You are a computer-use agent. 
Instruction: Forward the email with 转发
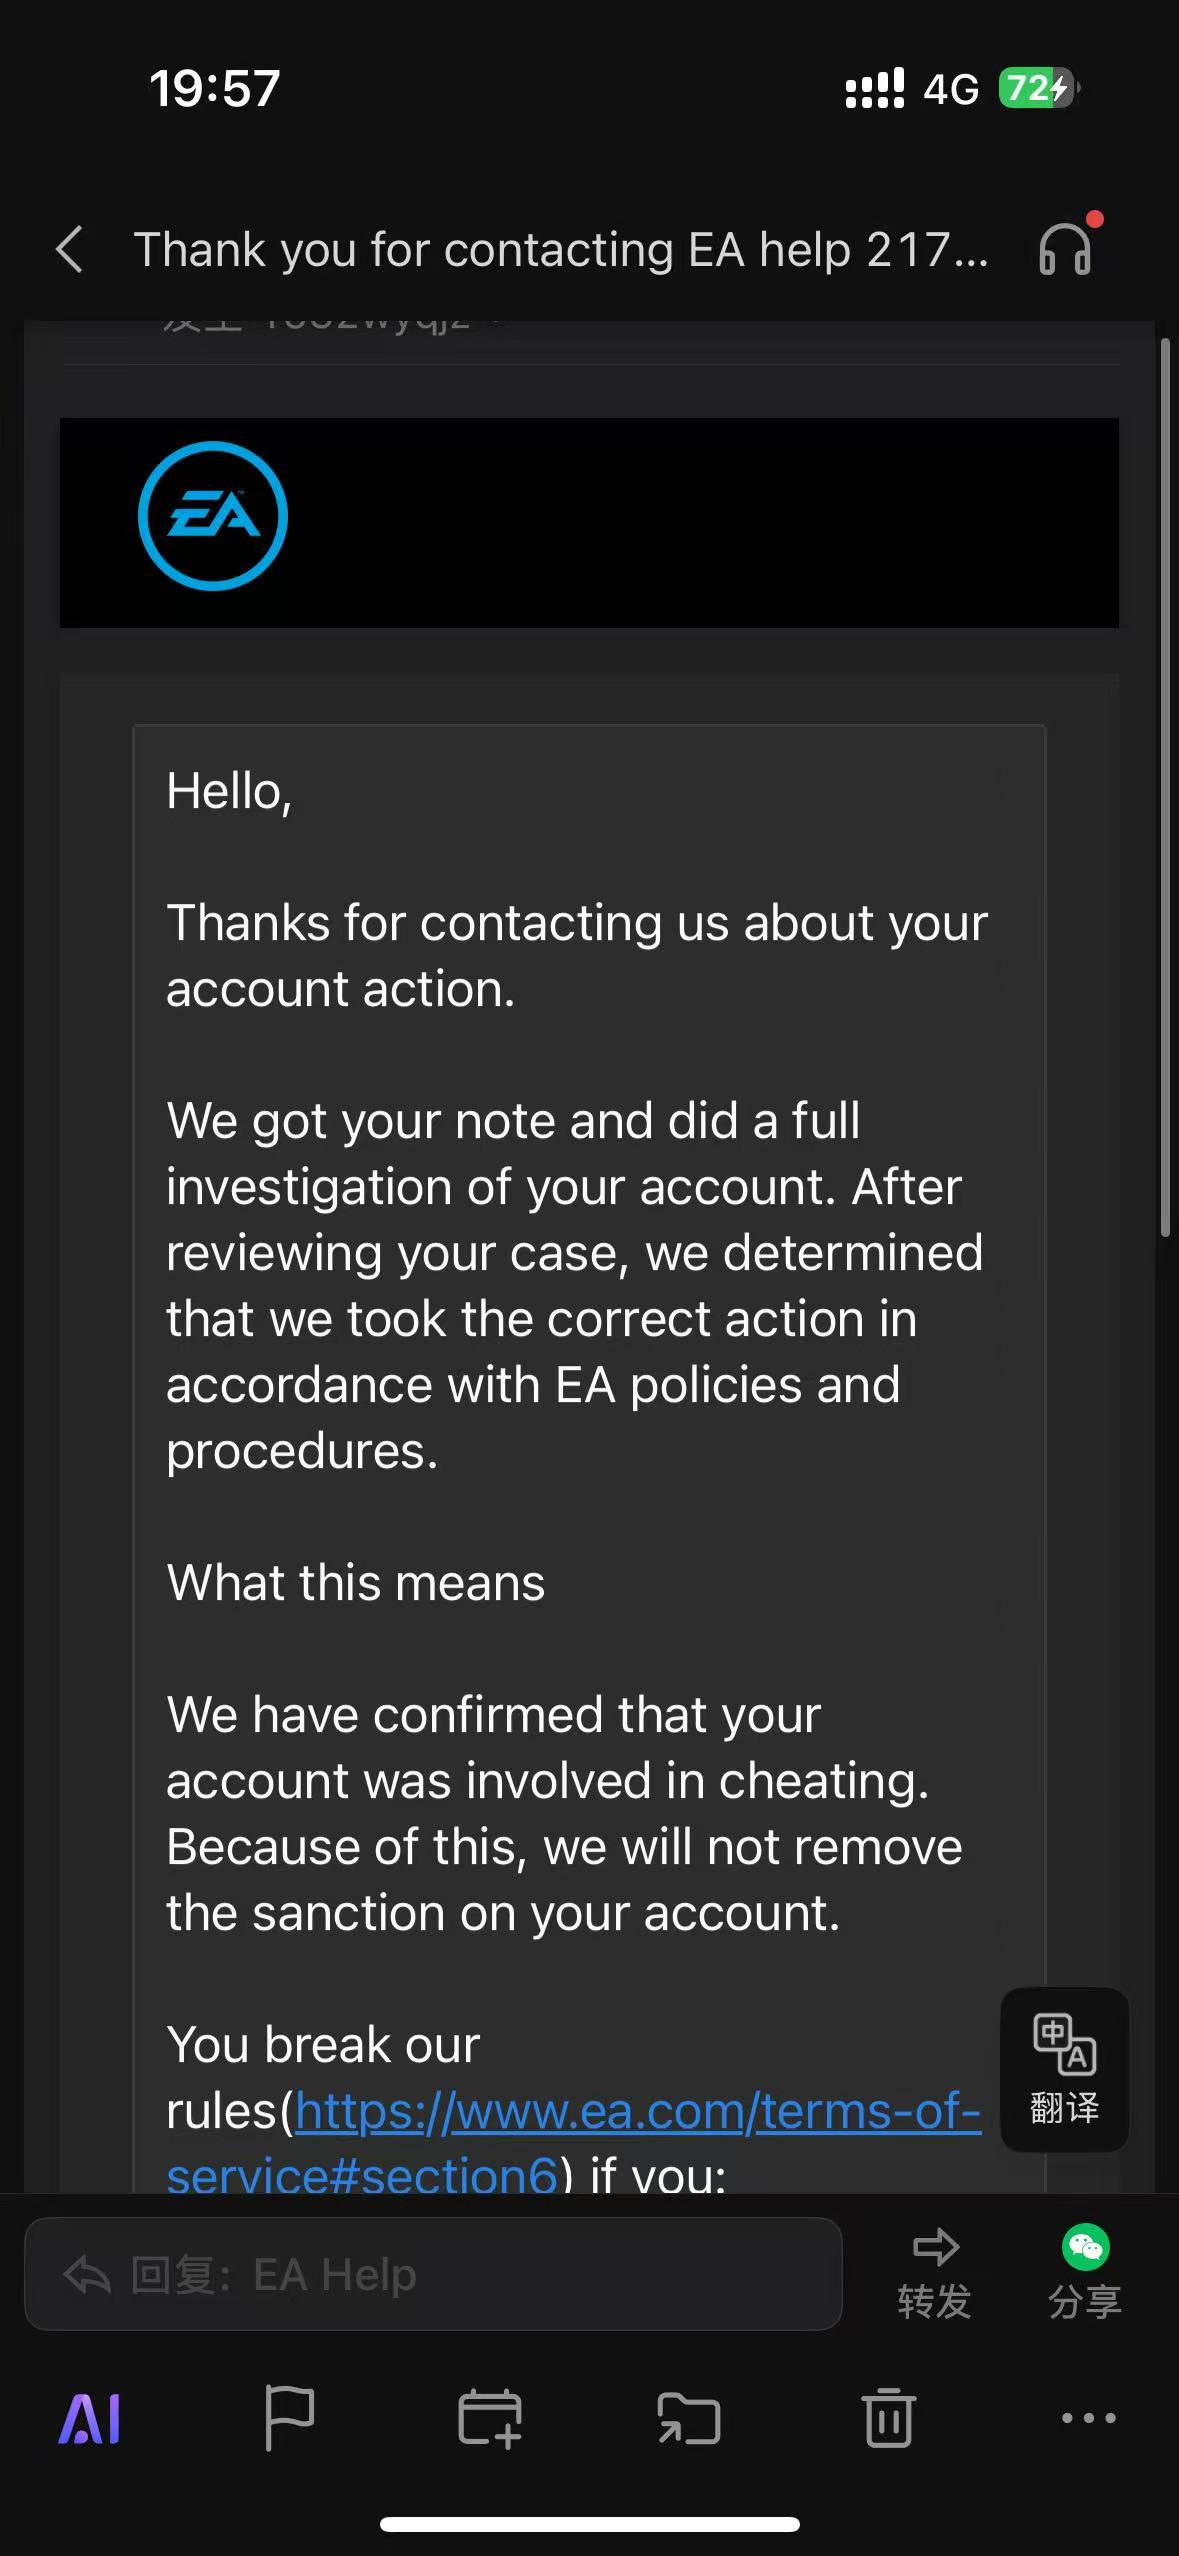tap(934, 2273)
